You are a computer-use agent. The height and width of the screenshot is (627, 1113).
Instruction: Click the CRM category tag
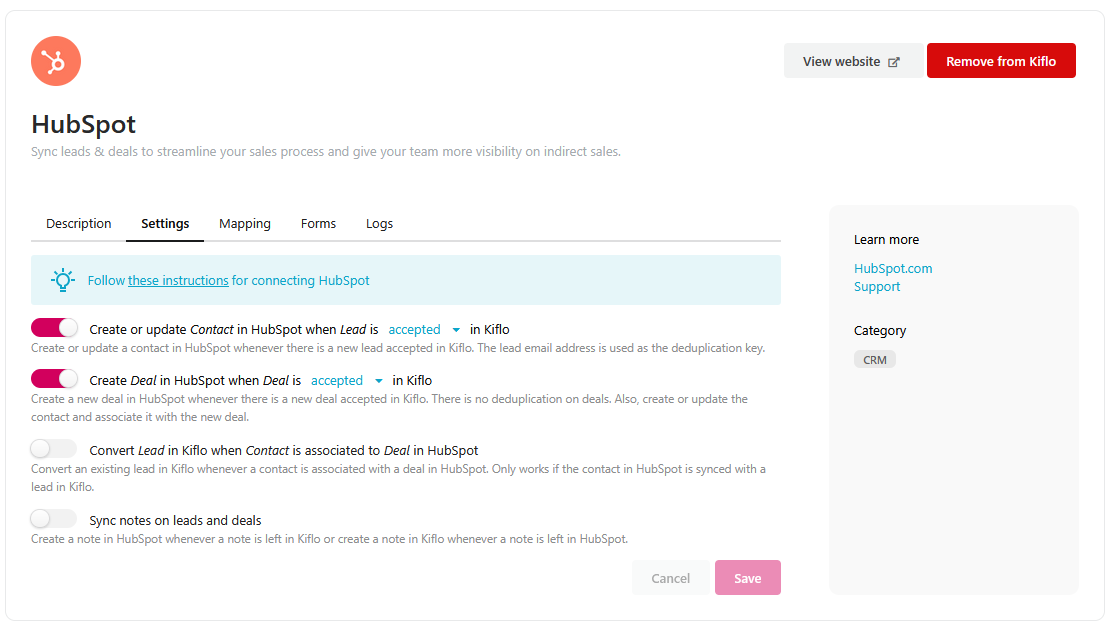874,360
